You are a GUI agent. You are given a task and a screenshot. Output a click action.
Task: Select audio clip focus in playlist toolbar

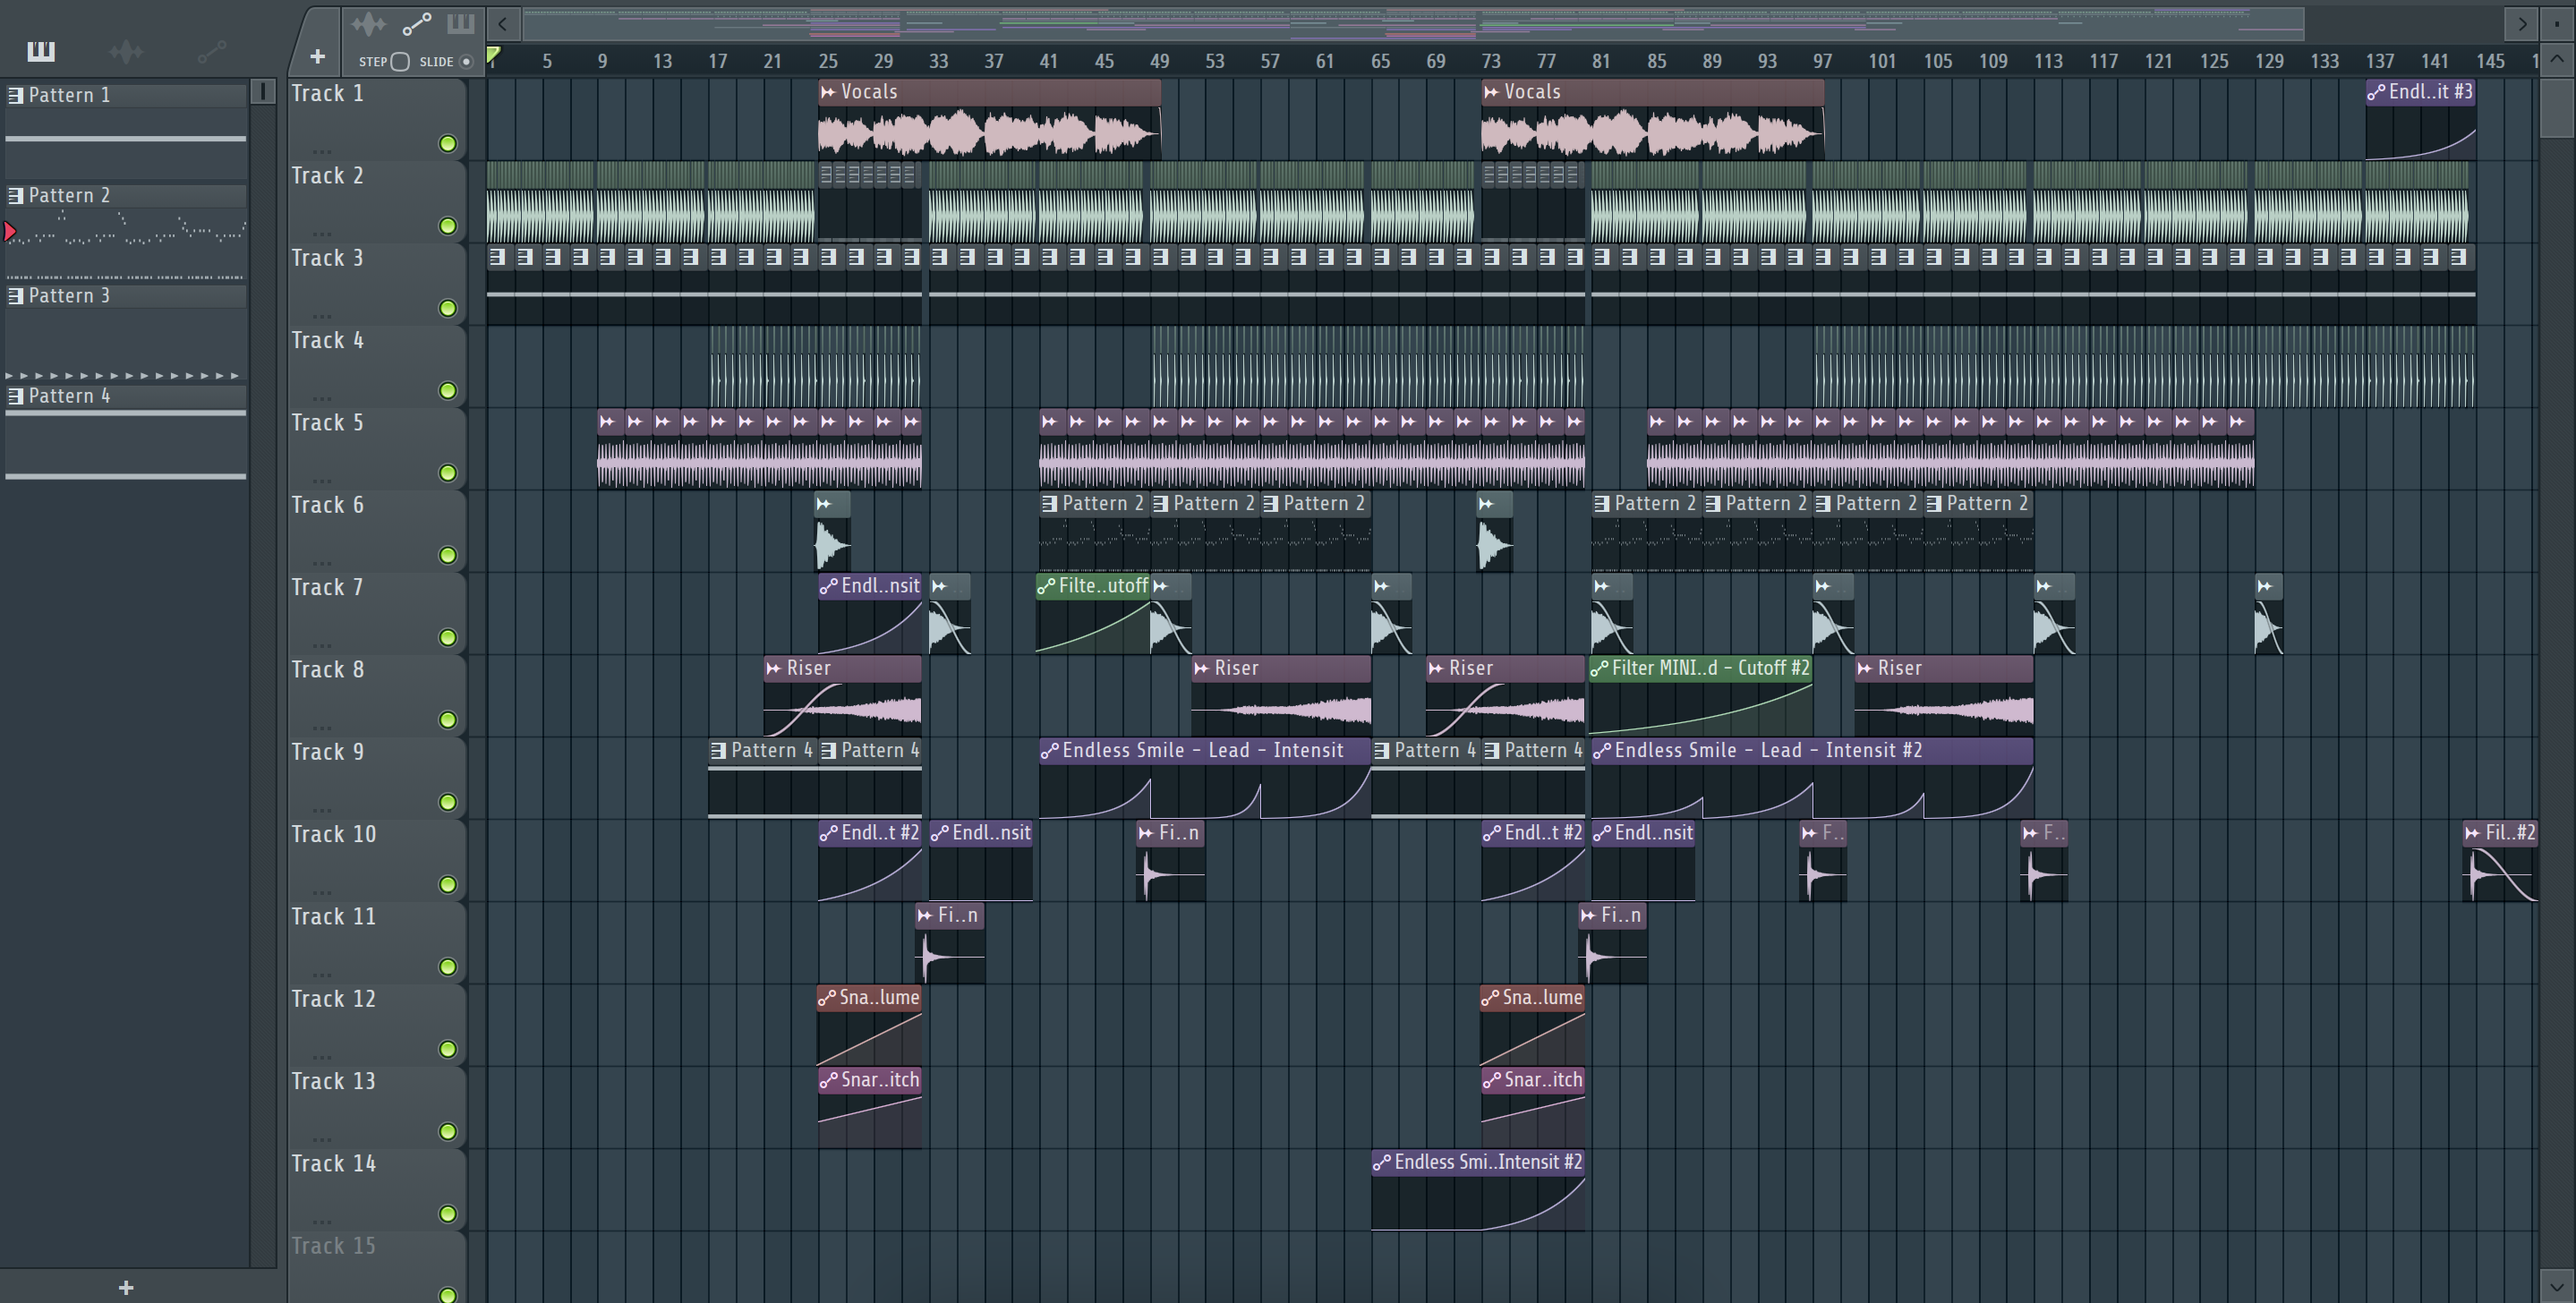[368, 23]
